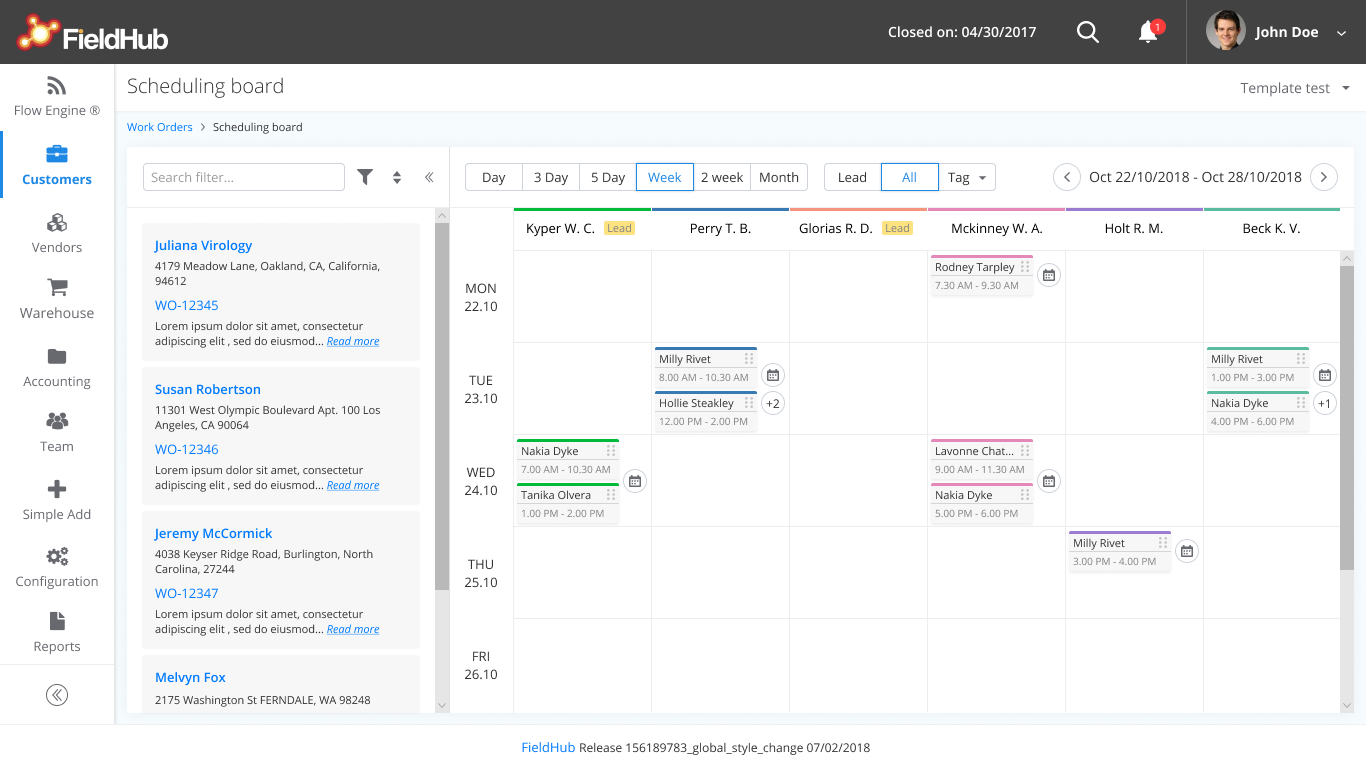
Task: Toggle the sort order of the filter list
Action: point(396,176)
